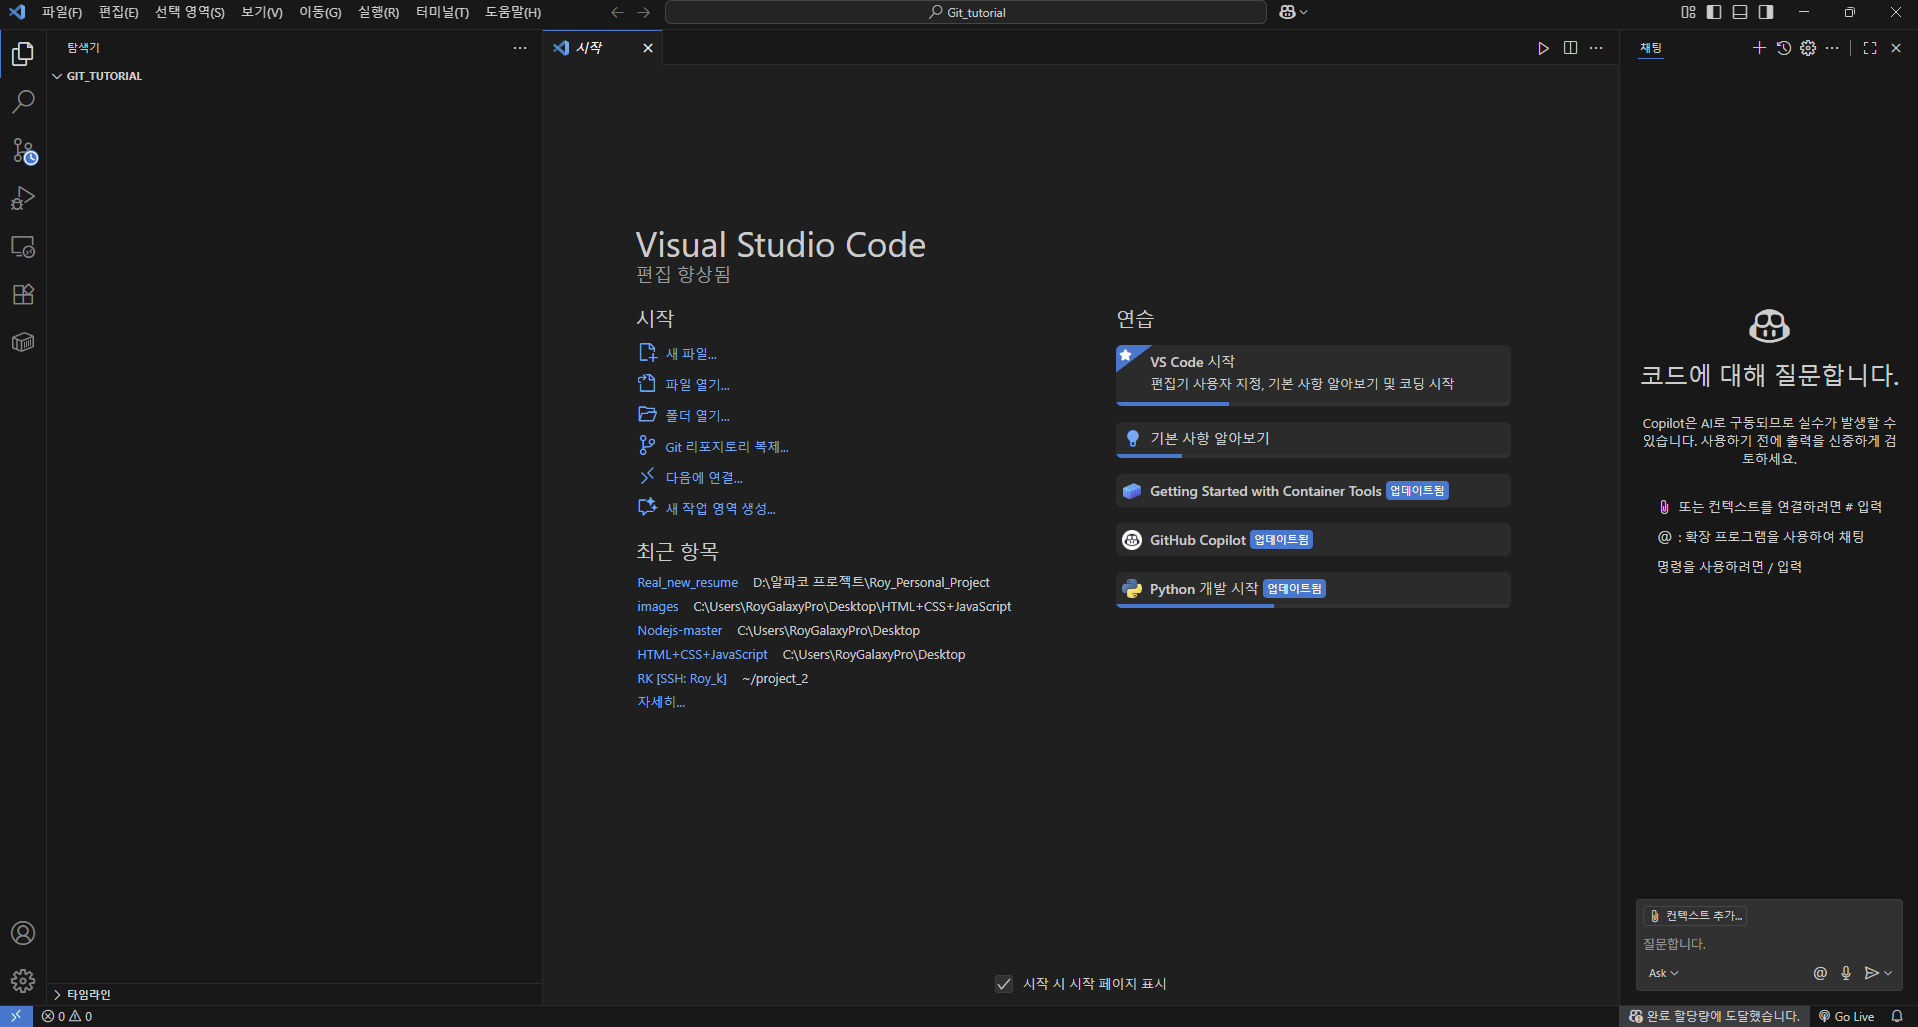This screenshot has height=1027, width=1918.
Task: Customize layout icon in title bar
Action: (1688, 12)
